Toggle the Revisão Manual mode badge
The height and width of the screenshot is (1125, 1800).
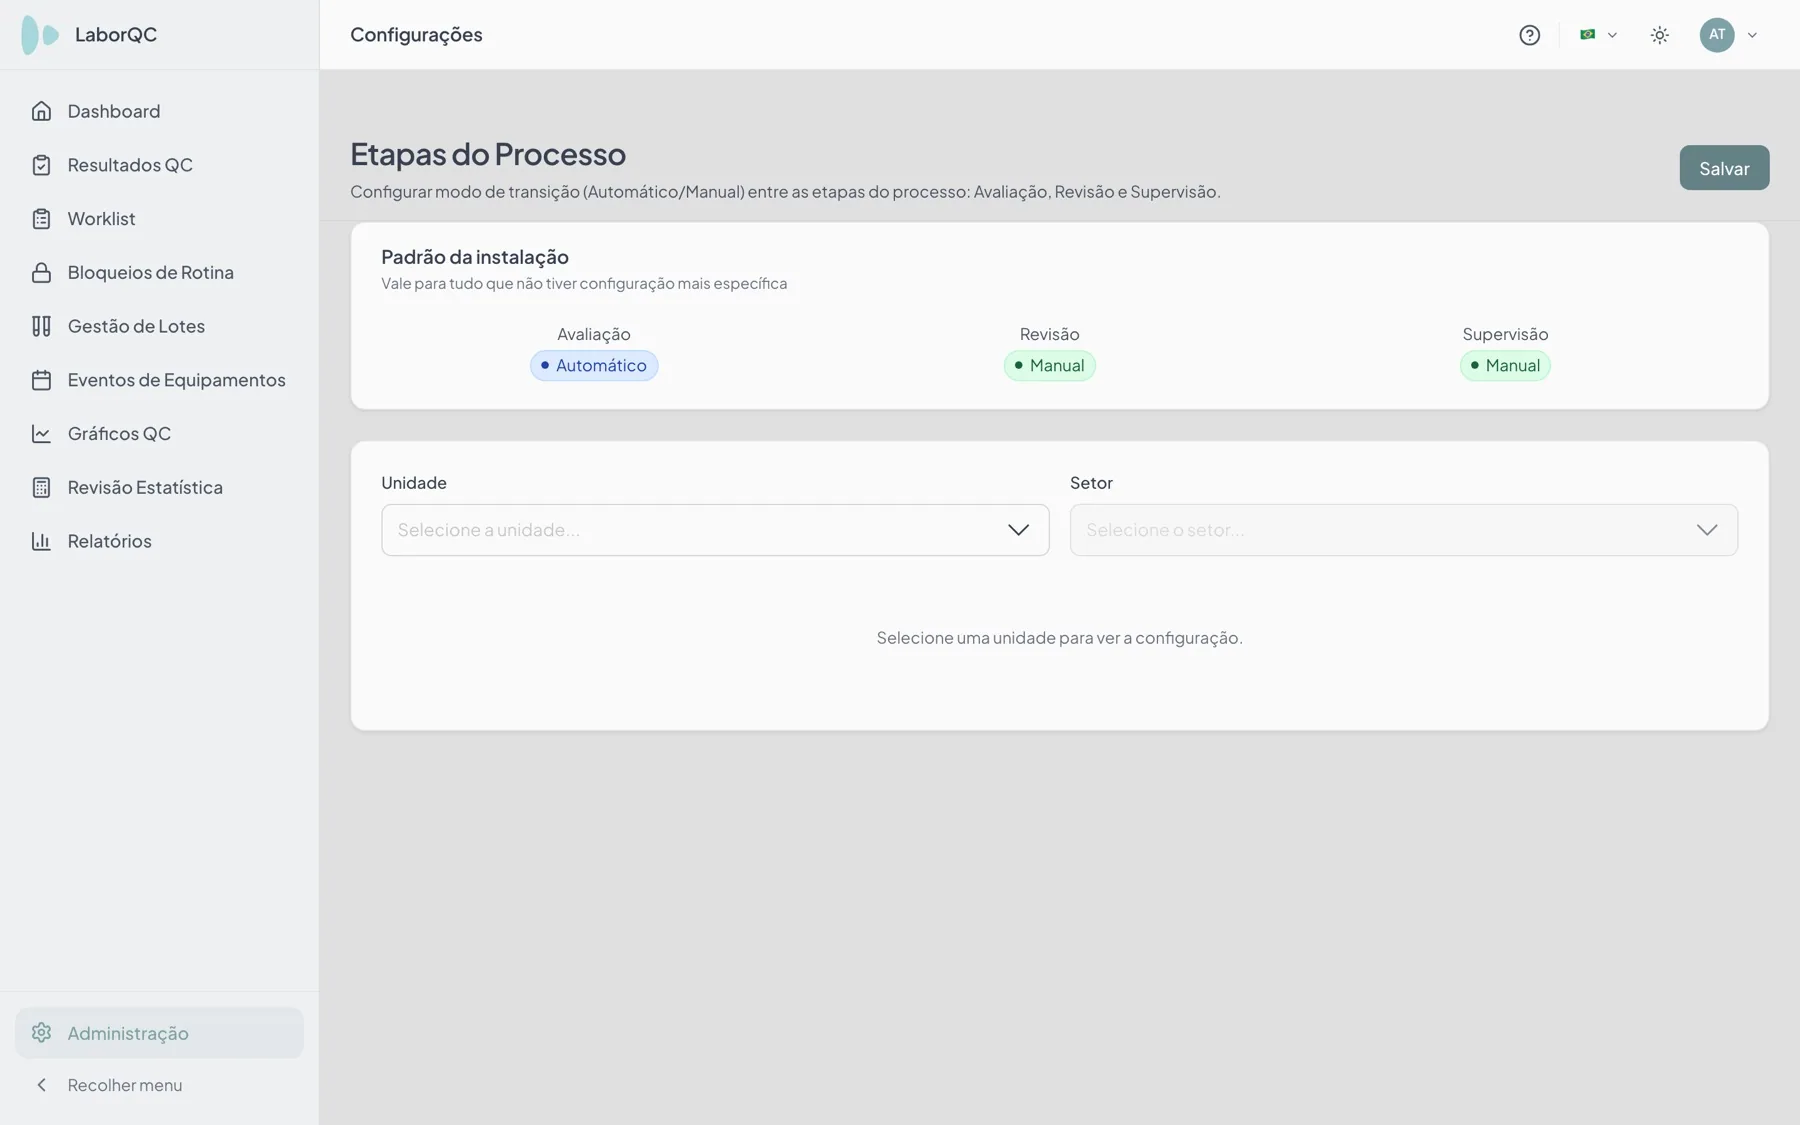(1049, 365)
